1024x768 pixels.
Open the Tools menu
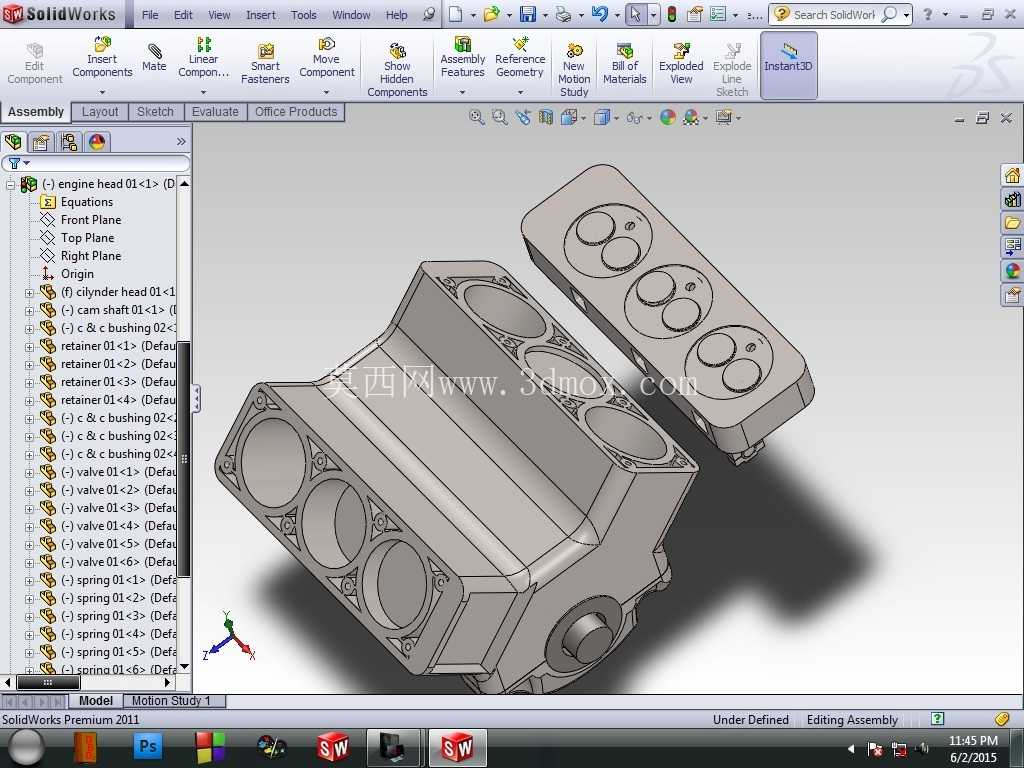pos(304,14)
